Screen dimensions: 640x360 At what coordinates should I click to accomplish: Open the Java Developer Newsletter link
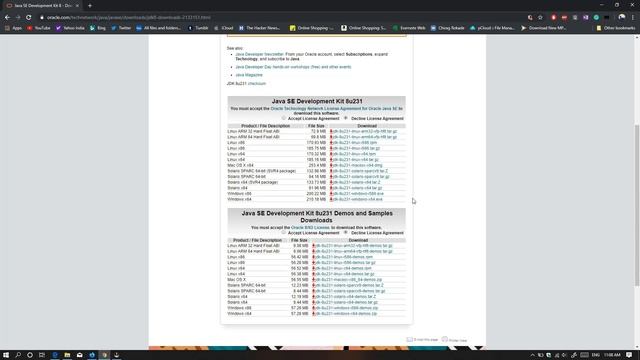(259, 54)
